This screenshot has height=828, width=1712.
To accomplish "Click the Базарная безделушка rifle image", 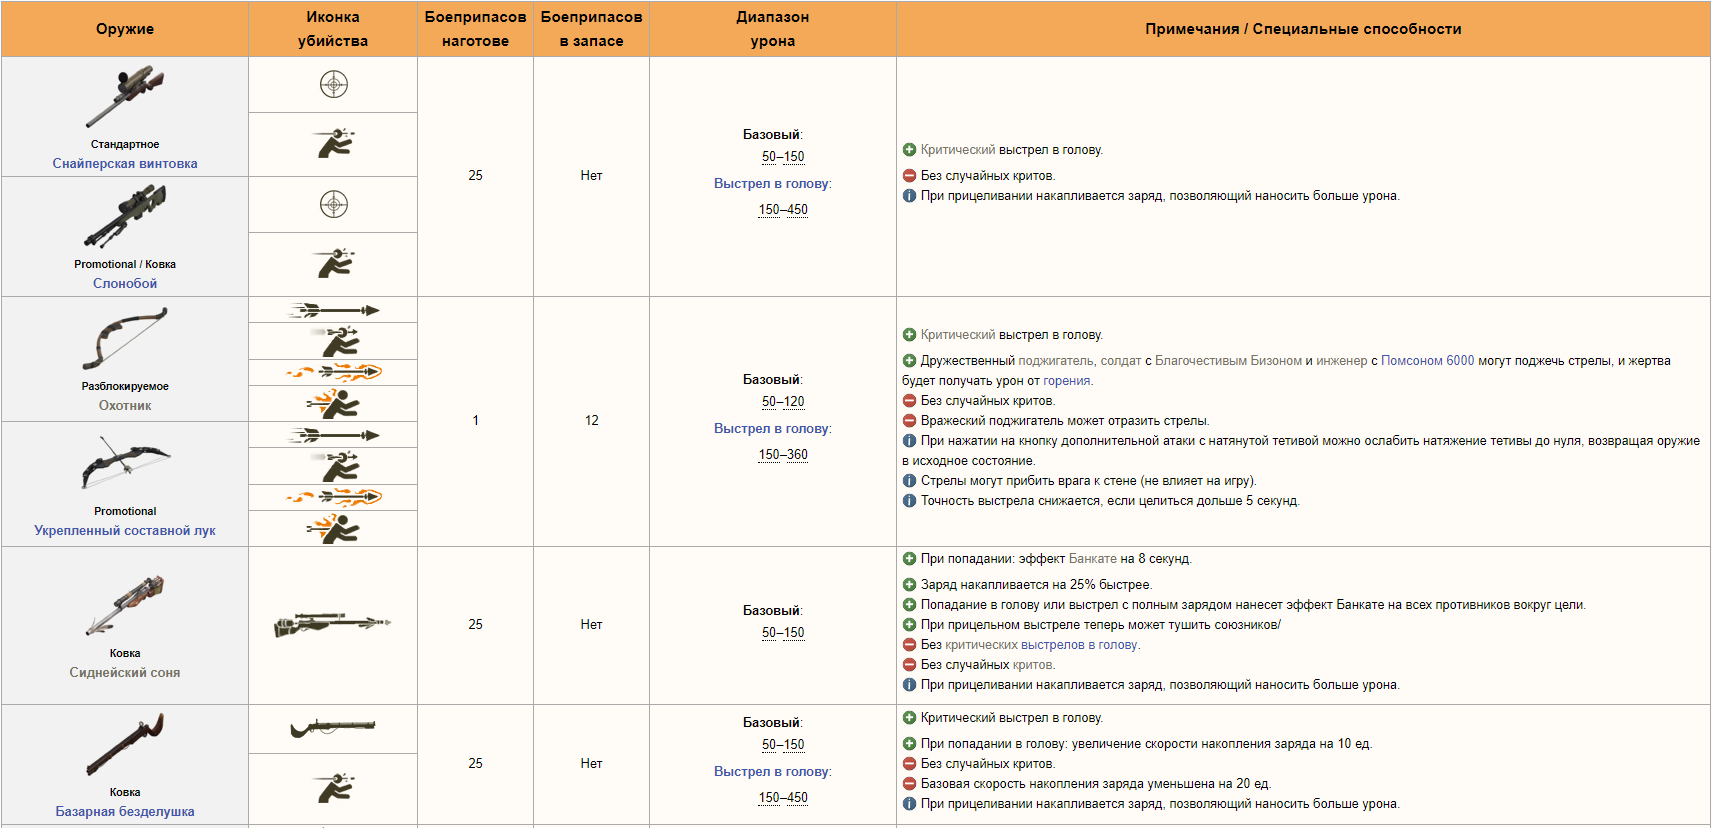I will pos(125,744).
